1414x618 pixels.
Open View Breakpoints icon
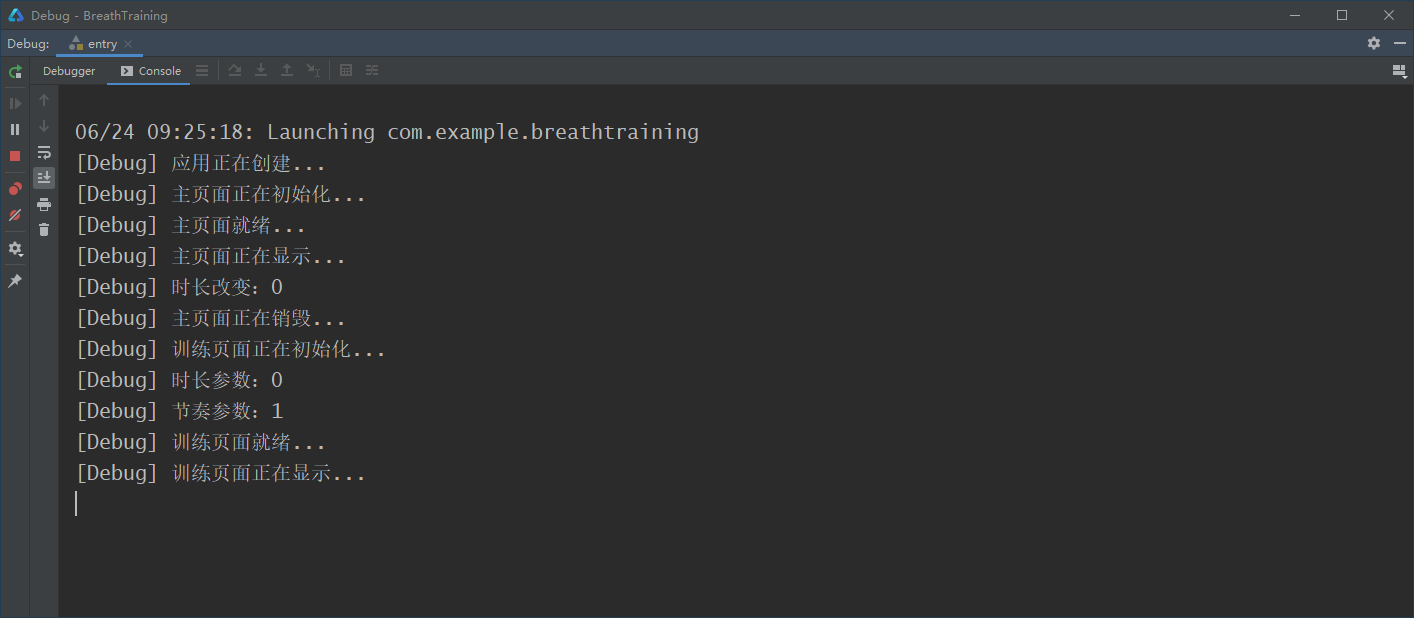point(15,188)
